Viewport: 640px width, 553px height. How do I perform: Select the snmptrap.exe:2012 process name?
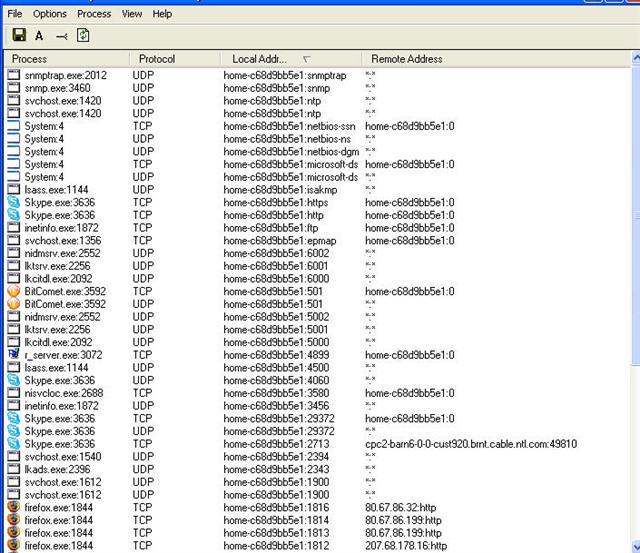click(65, 75)
